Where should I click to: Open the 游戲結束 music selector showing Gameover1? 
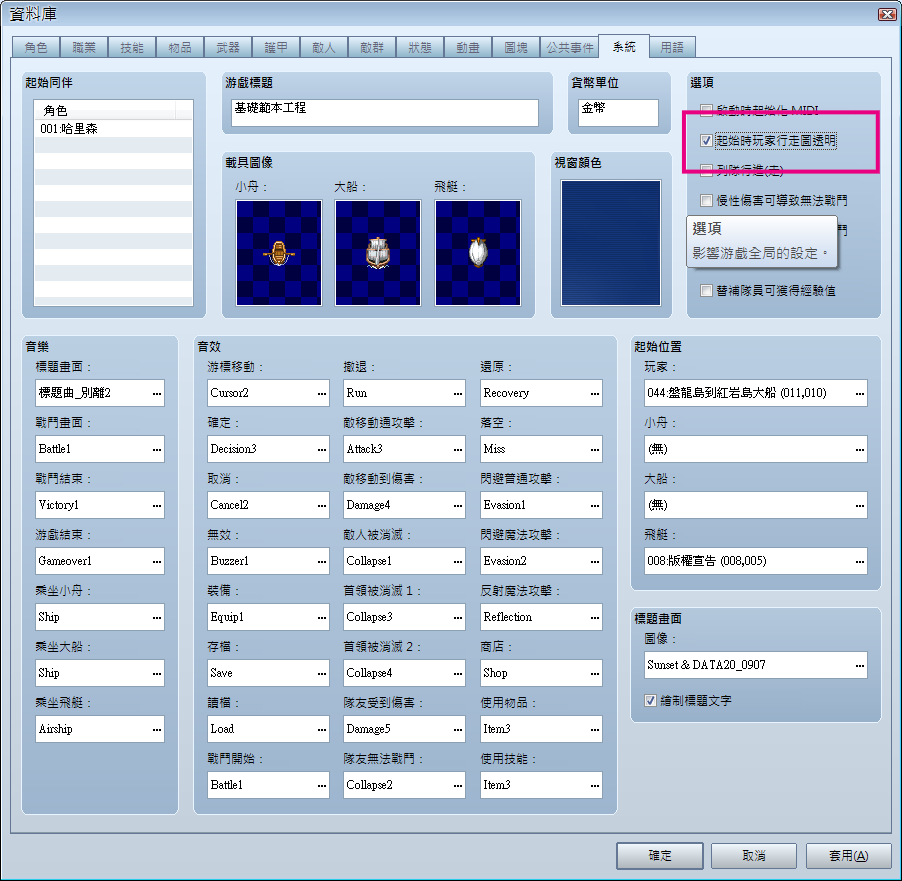tap(100, 561)
